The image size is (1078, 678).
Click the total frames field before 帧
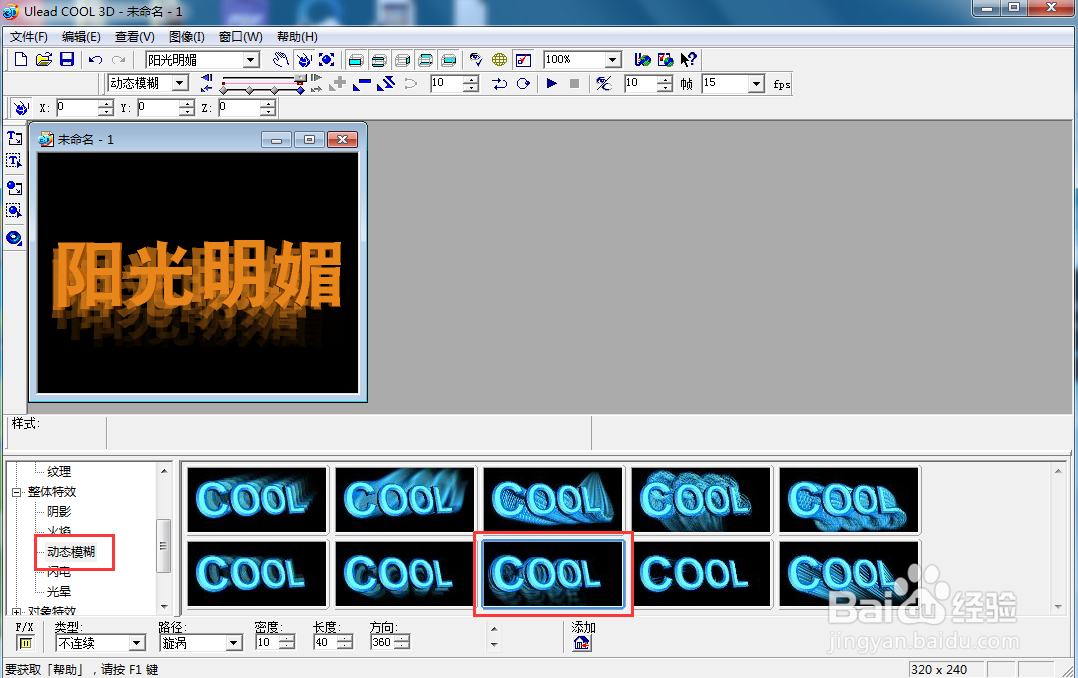point(640,84)
